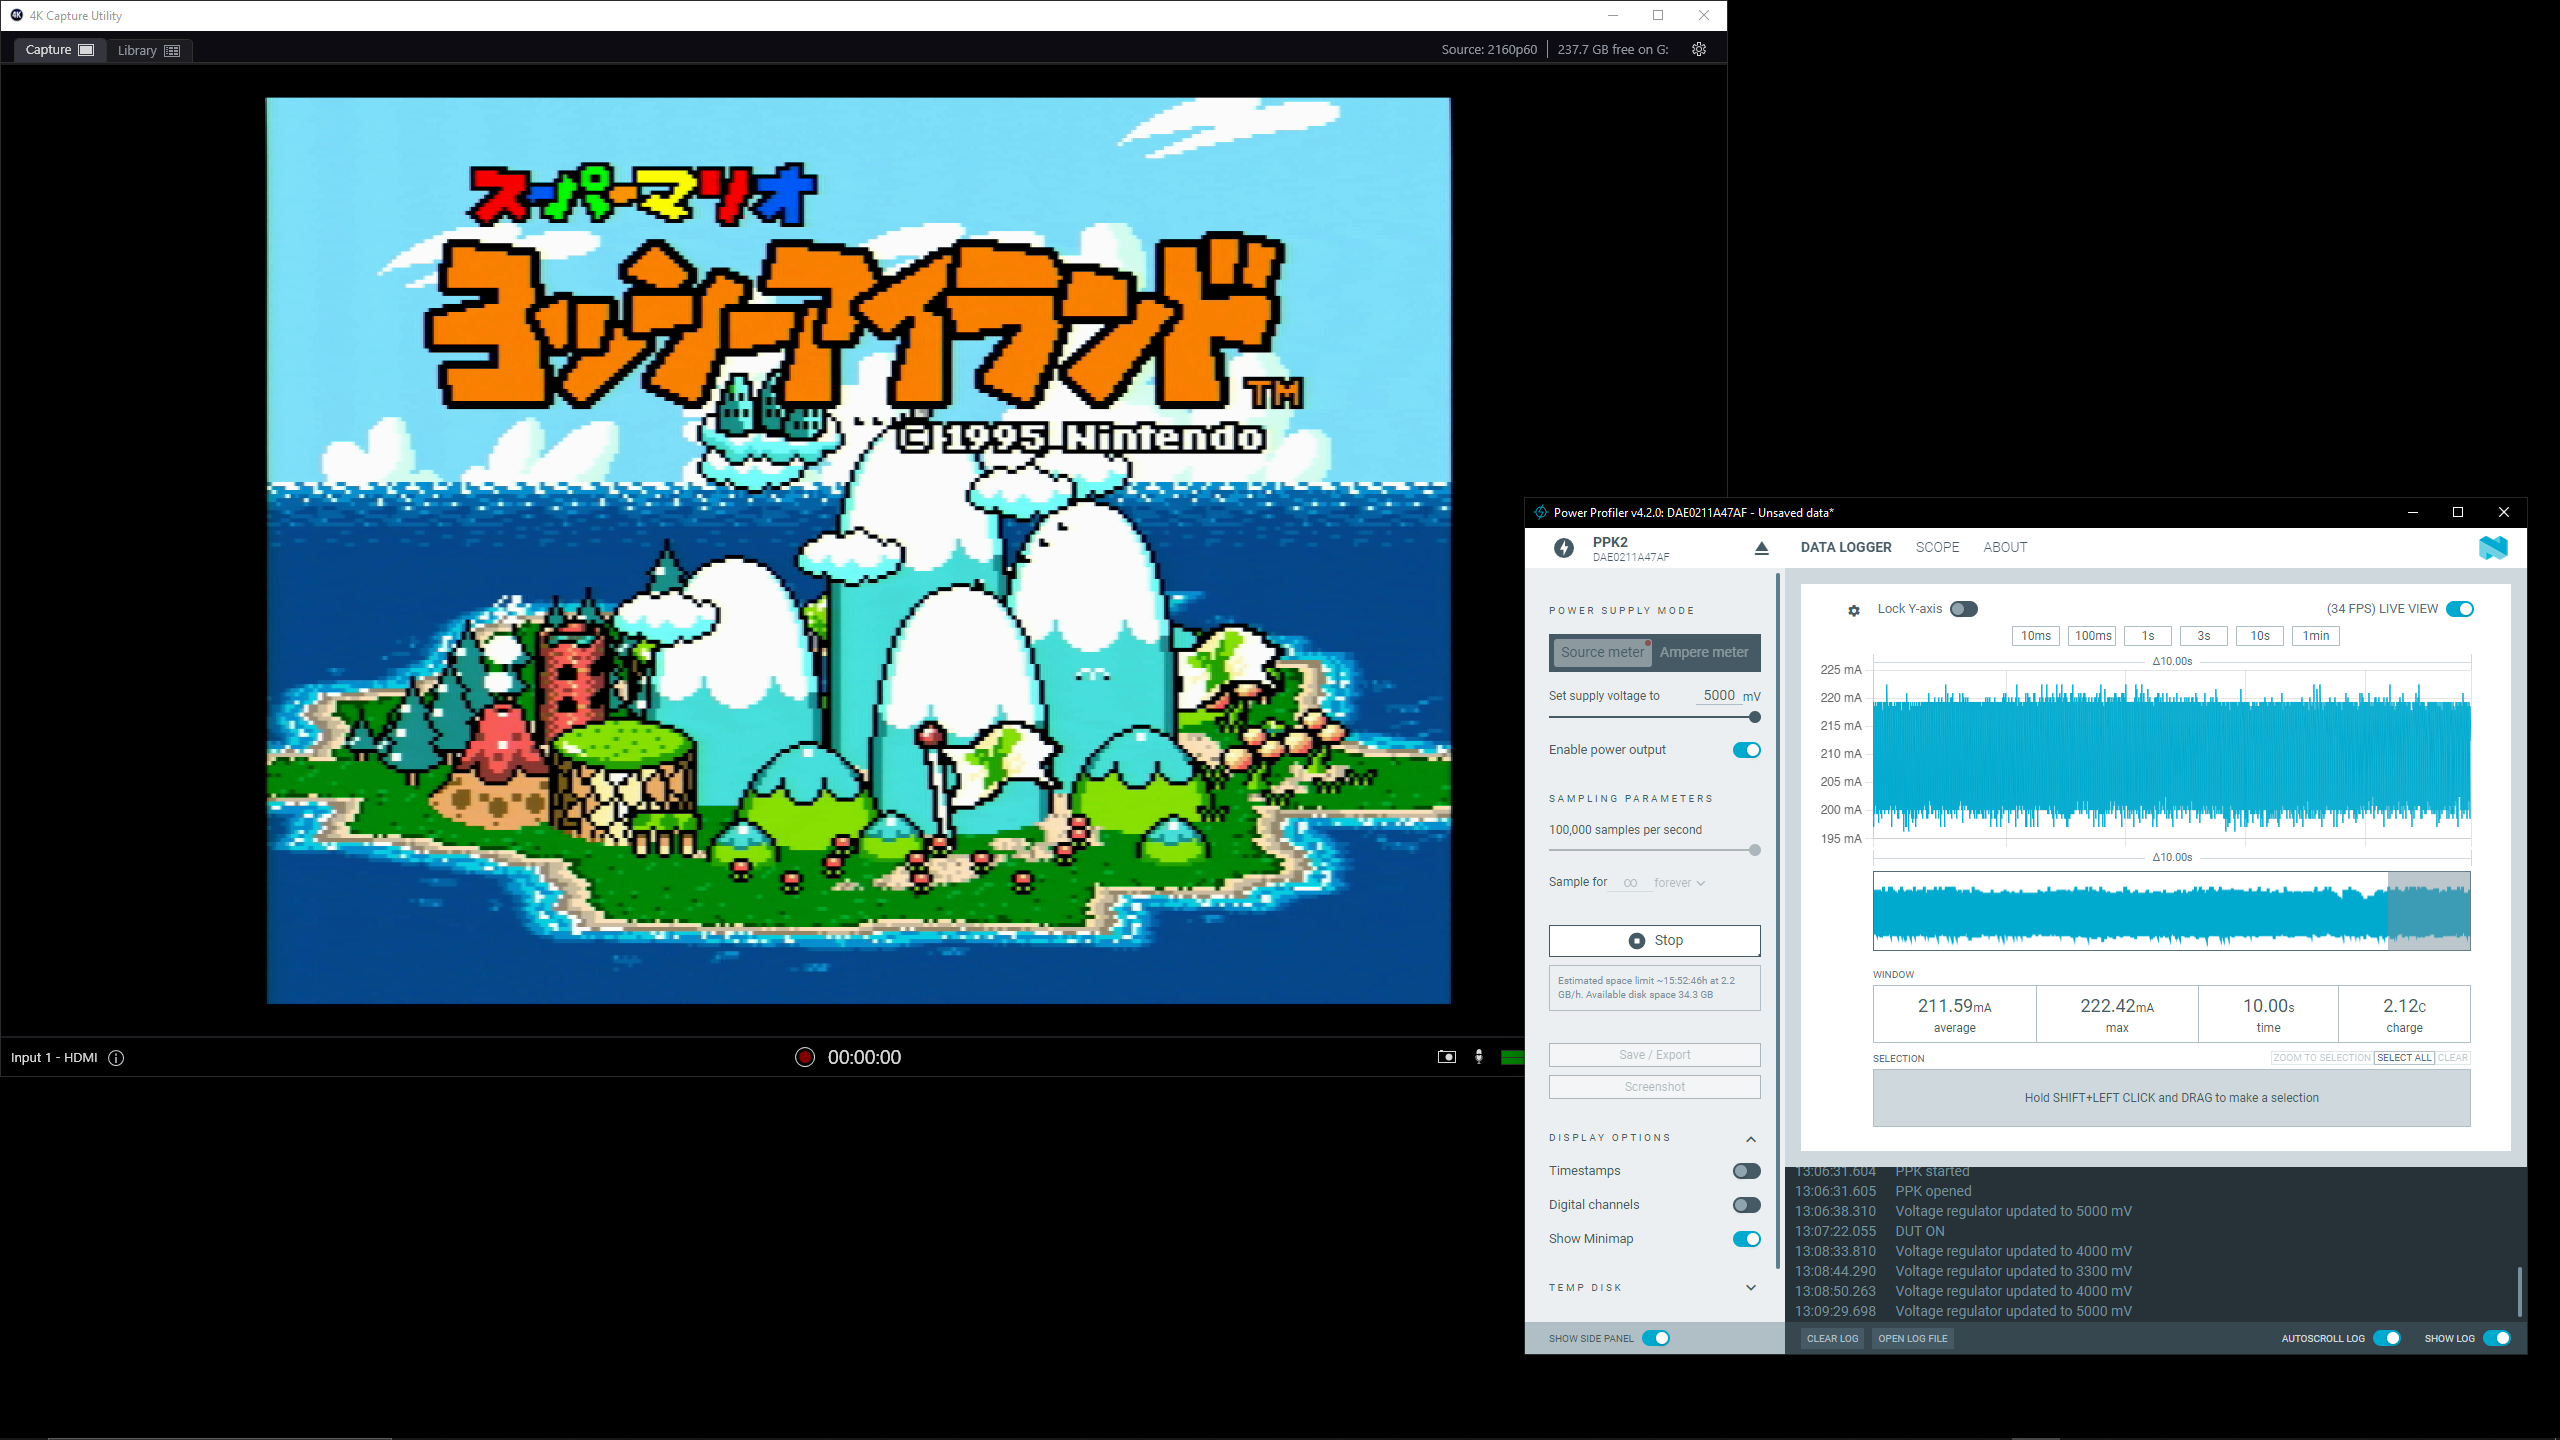Click the 'DUT ON' log entry
Image resolution: width=2560 pixels, height=1440 pixels.
tap(1920, 1232)
